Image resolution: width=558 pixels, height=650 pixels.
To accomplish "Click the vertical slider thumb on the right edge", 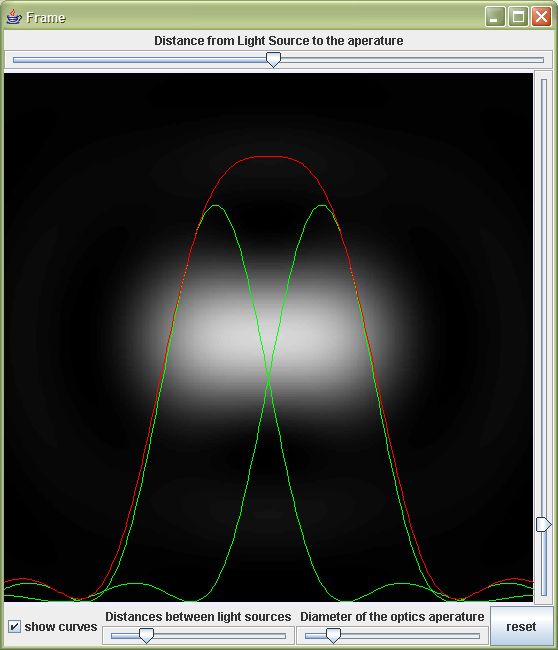I will point(543,524).
